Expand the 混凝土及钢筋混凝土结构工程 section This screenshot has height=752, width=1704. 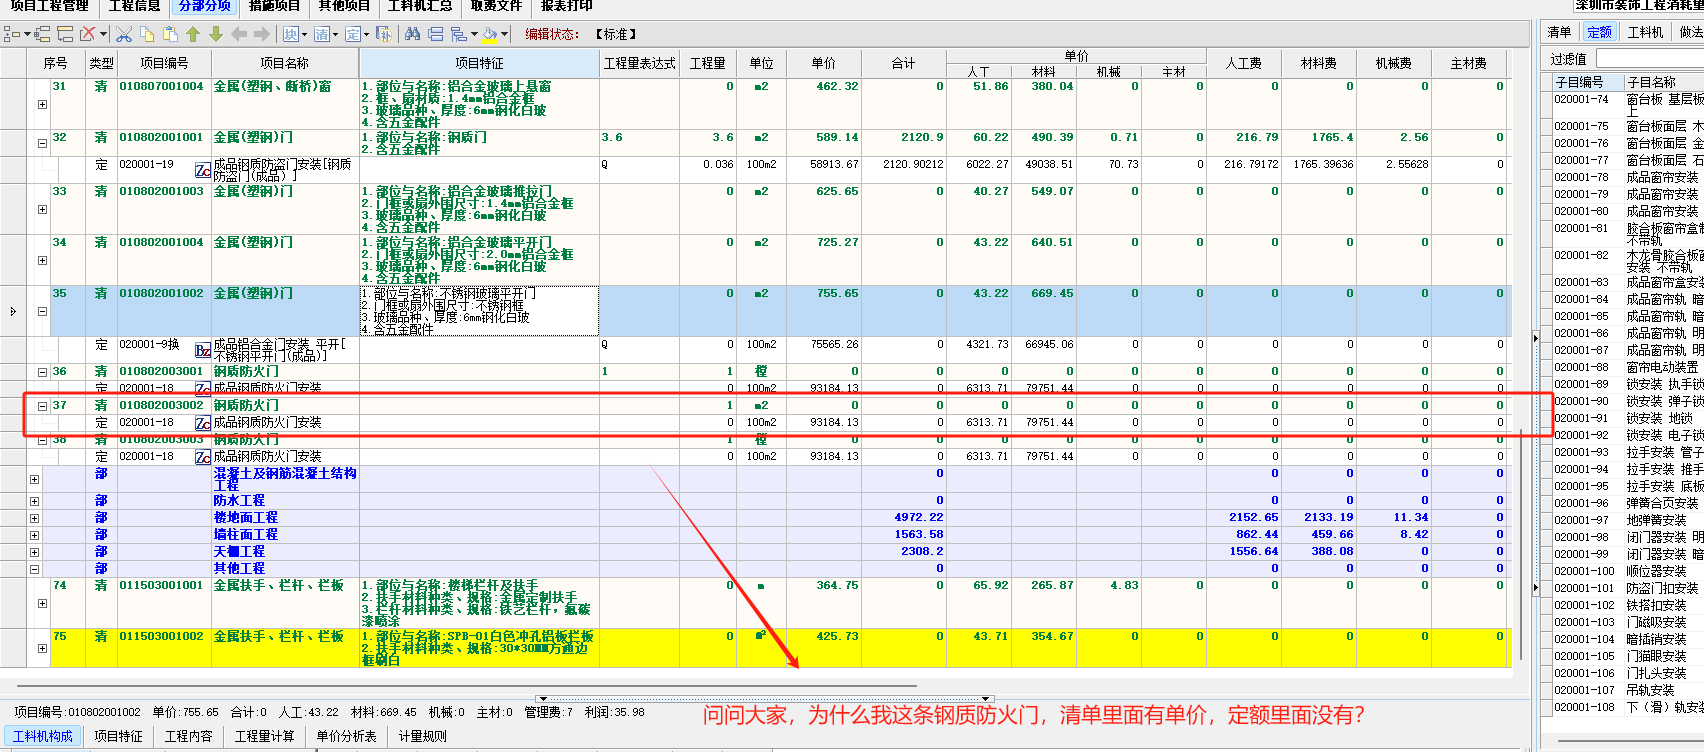[34, 479]
